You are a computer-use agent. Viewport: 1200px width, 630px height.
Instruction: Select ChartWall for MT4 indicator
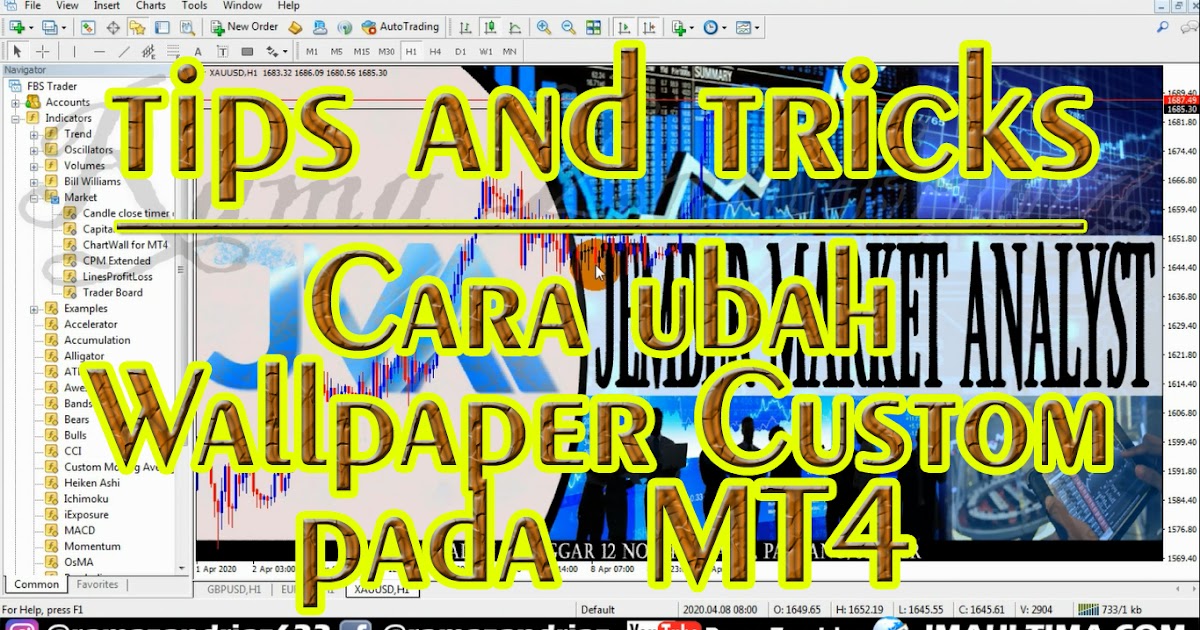(125, 245)
